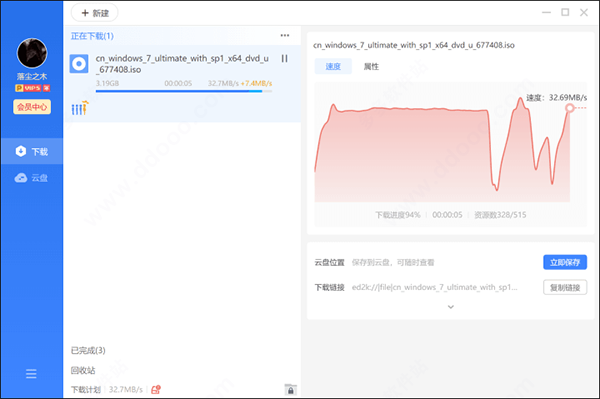The height and width of the screenshot is (399, 600).
Task: Open 回收站 recycle bin
Action: pos(83,370)
